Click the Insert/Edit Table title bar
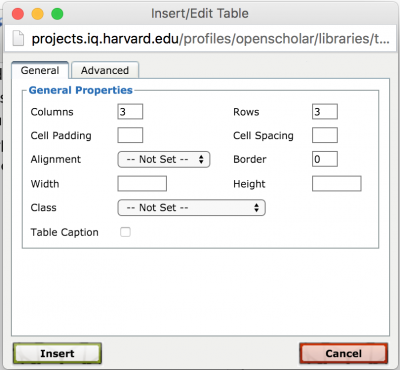 (x=200, y=14)
